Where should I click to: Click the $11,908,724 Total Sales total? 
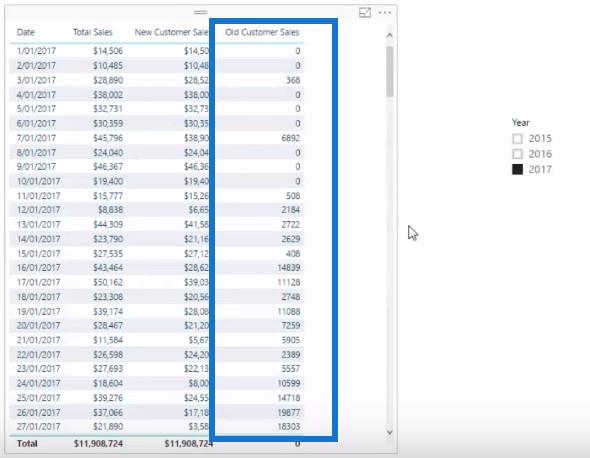[98, 444]
